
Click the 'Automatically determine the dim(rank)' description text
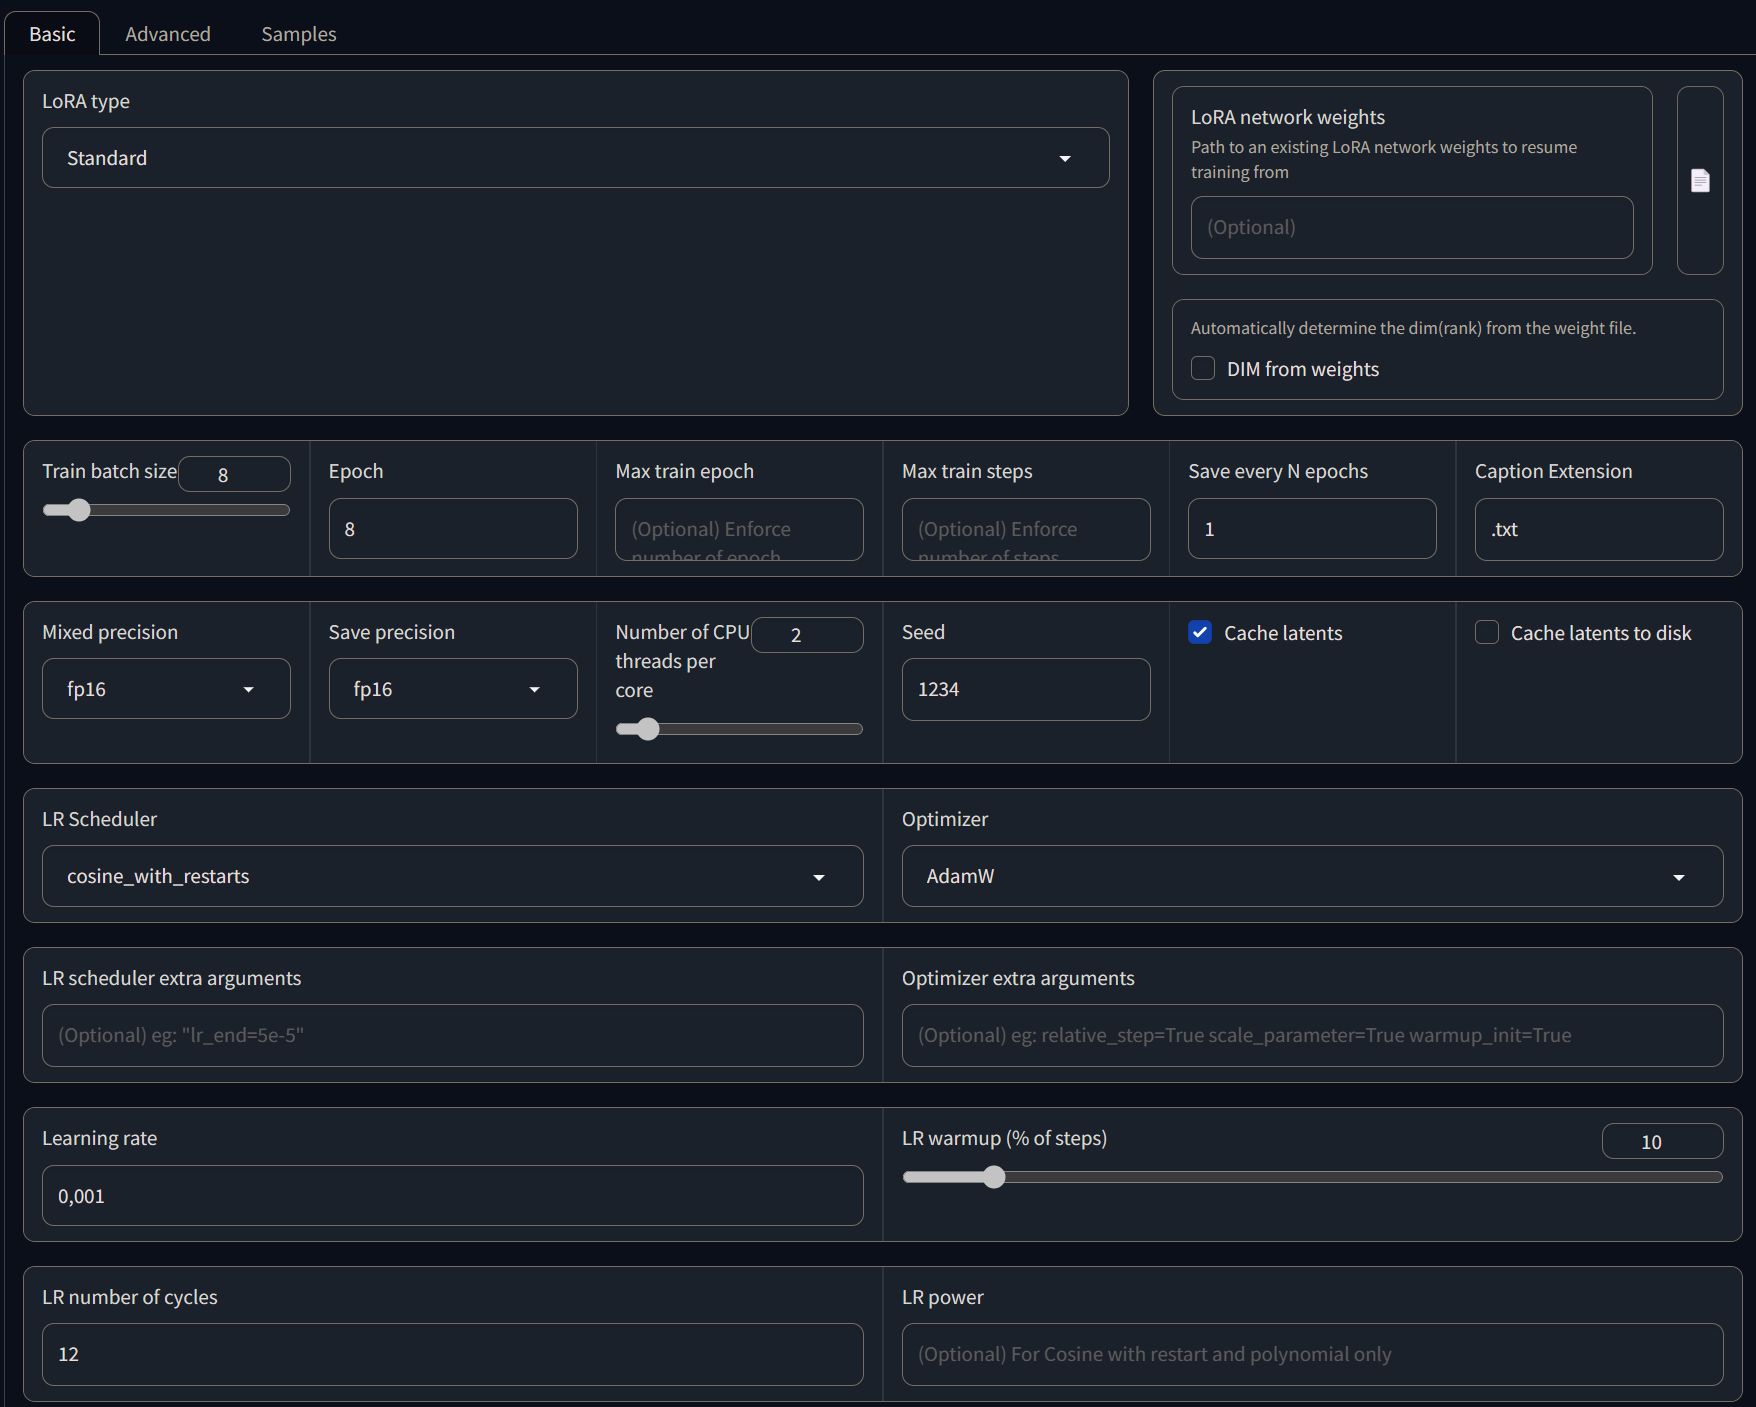(1413, 328)
